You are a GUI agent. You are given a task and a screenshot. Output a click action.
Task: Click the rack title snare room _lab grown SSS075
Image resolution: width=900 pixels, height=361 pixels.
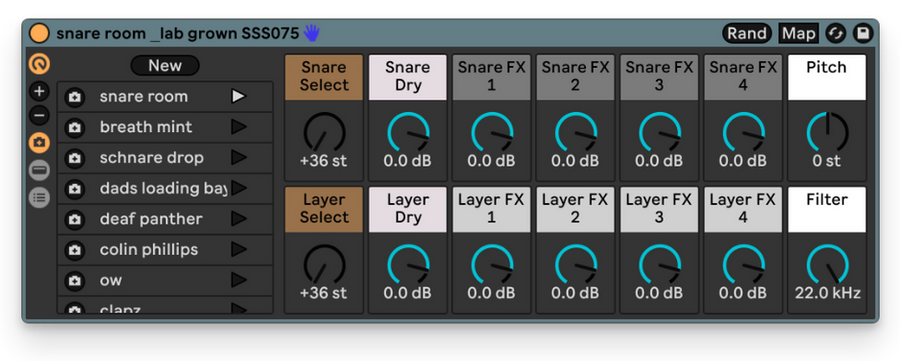click(x=177, y=33)
